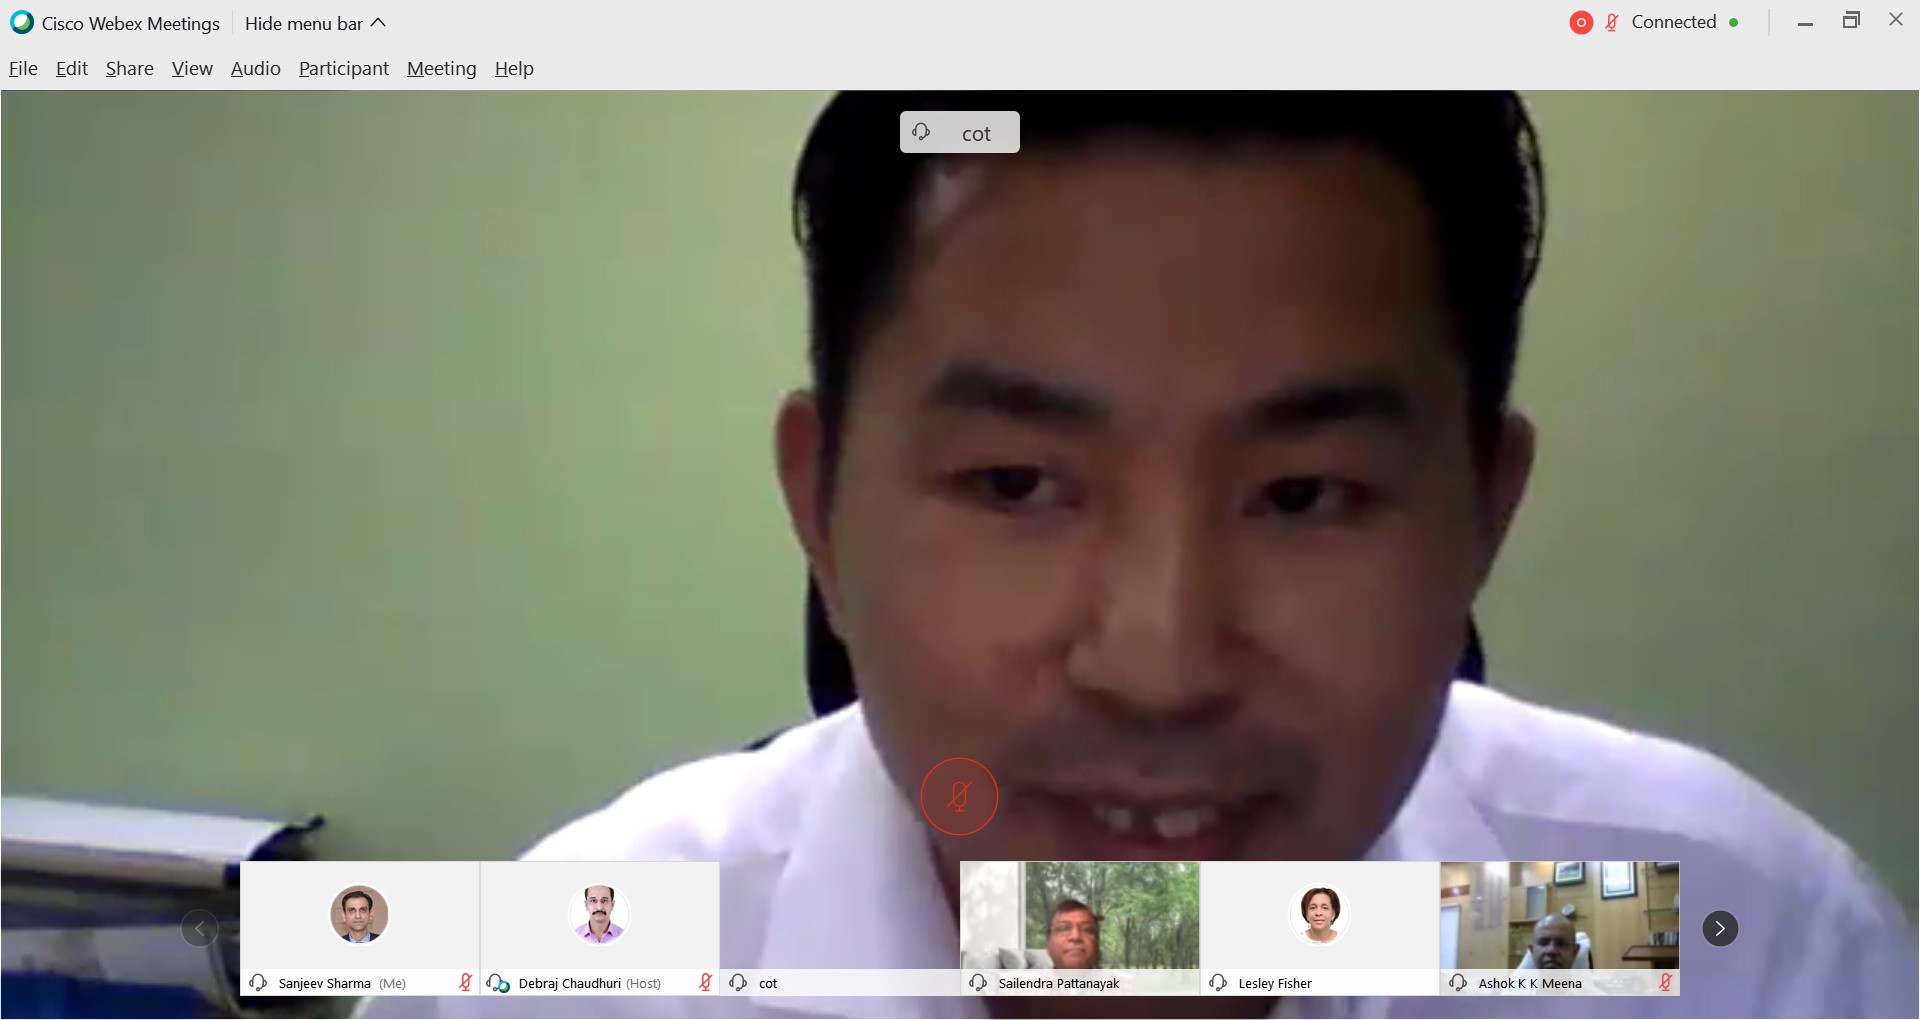Click the Ashok K K Meena name text

(x=1530, y=983)
